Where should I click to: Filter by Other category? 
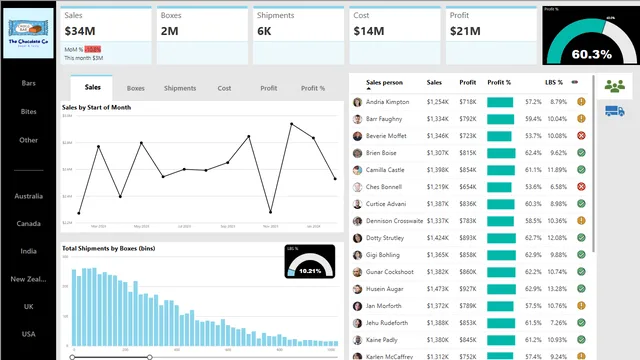click(28, 140)
